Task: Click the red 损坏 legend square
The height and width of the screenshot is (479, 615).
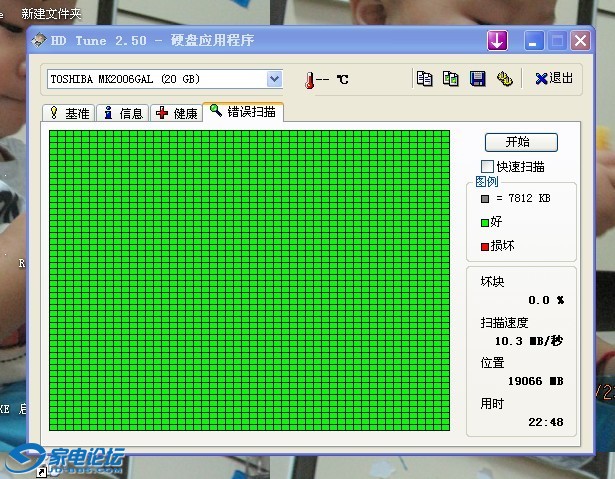Action: pos(485,246)
